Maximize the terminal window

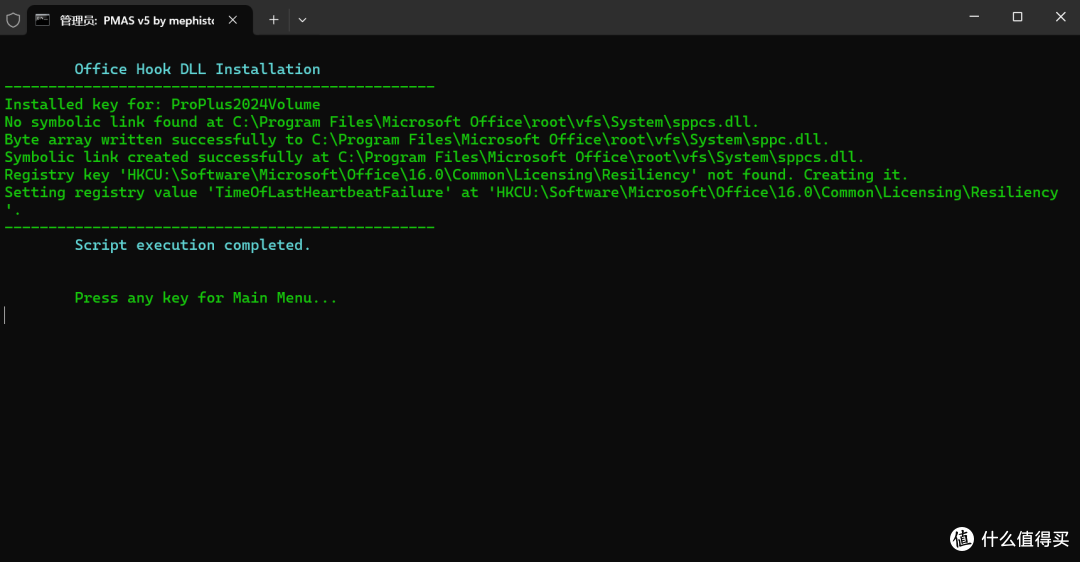click(x=1017, y=17)
